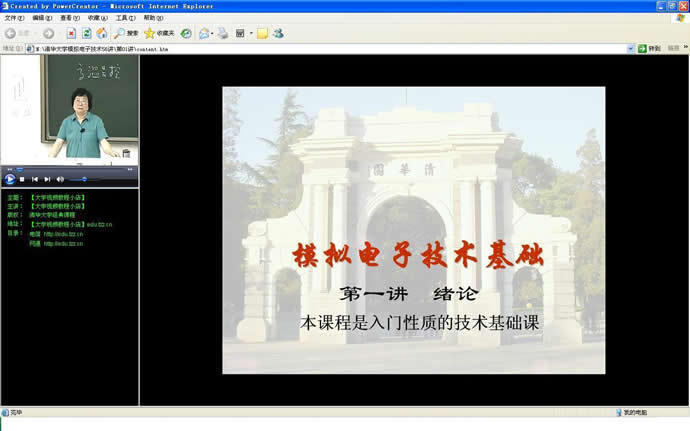
Task: Open the 帮助 (Help) menu
Action: pos(153,18)
